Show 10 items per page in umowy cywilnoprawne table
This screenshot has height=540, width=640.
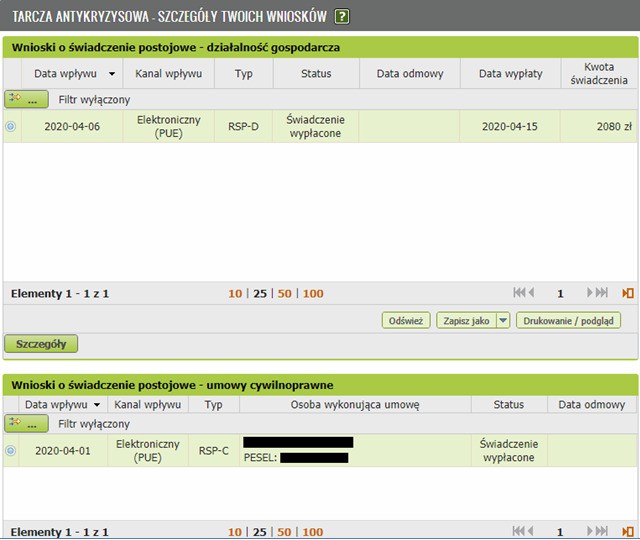click(x=235, y=532)
